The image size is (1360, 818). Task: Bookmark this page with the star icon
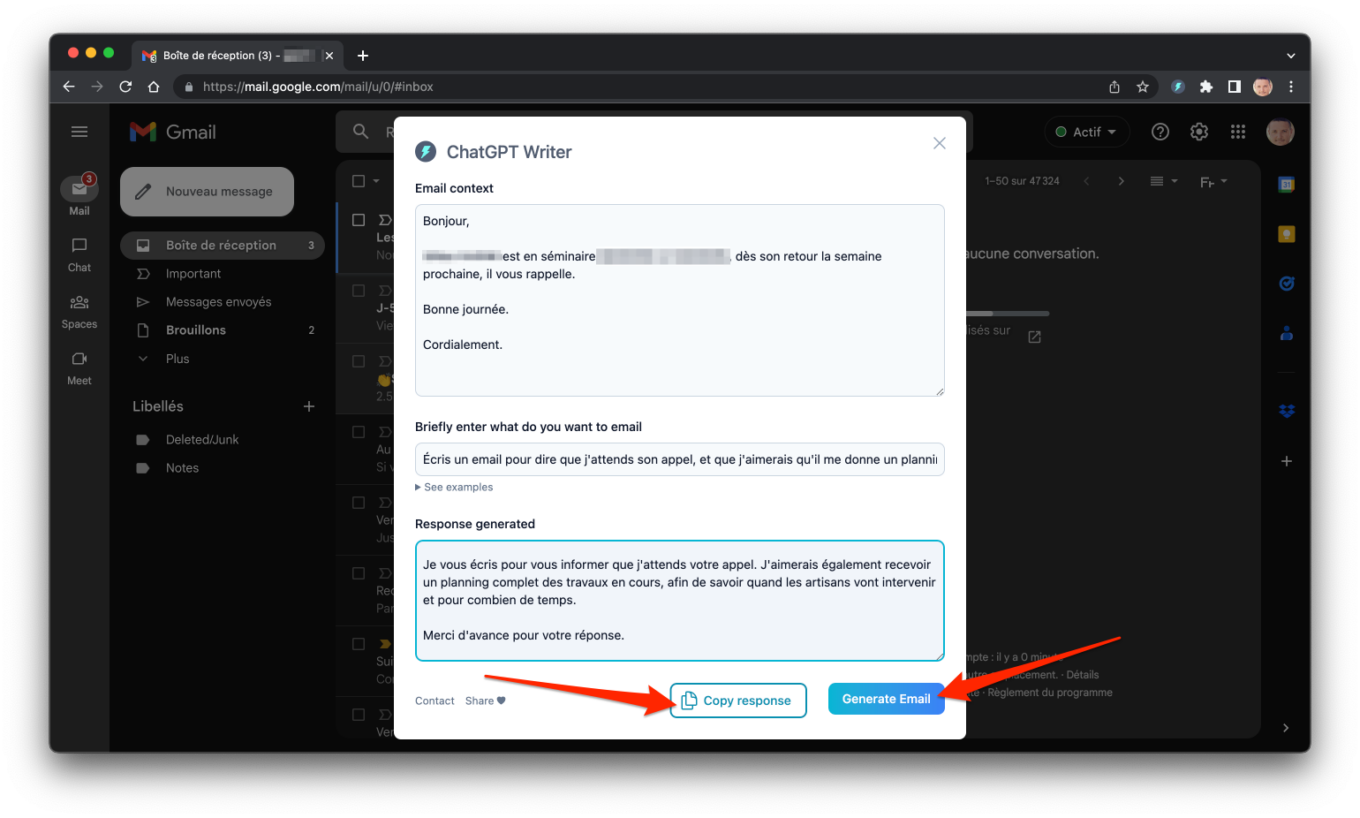pos(1142,87)
